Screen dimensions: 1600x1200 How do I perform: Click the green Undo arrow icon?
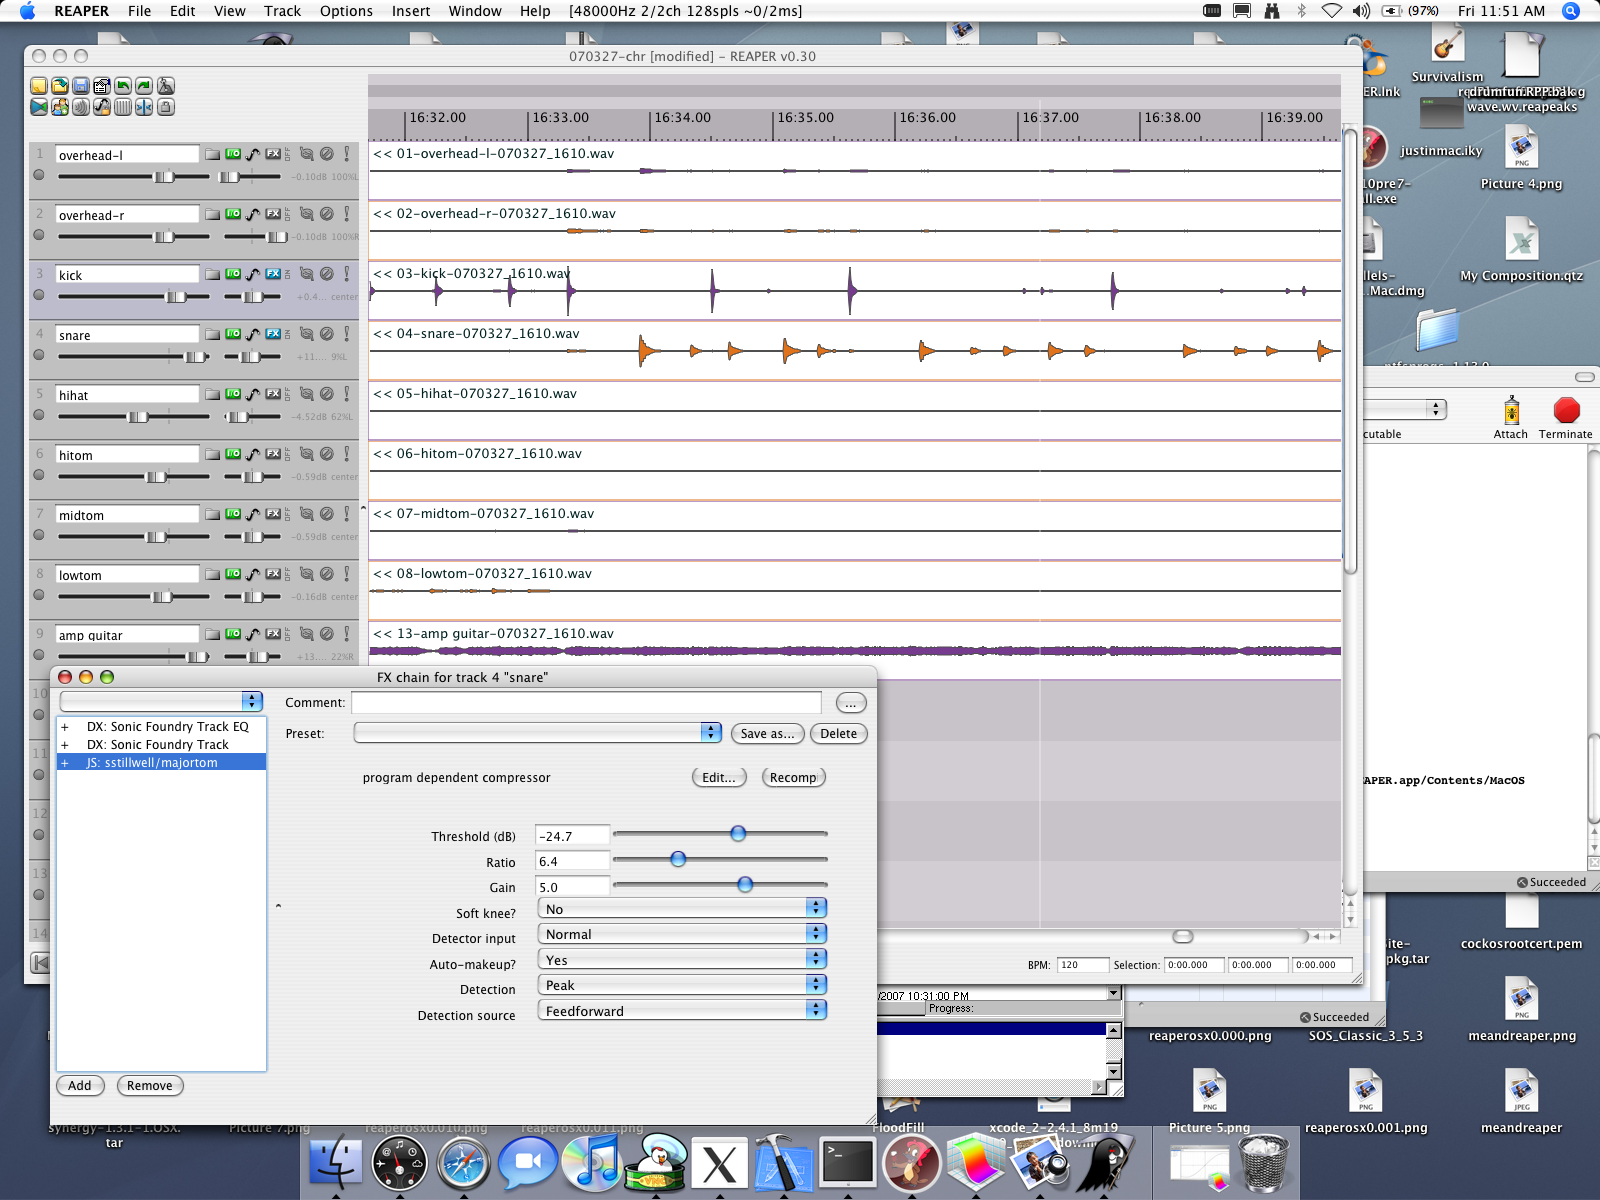click(x=123, y=86)
